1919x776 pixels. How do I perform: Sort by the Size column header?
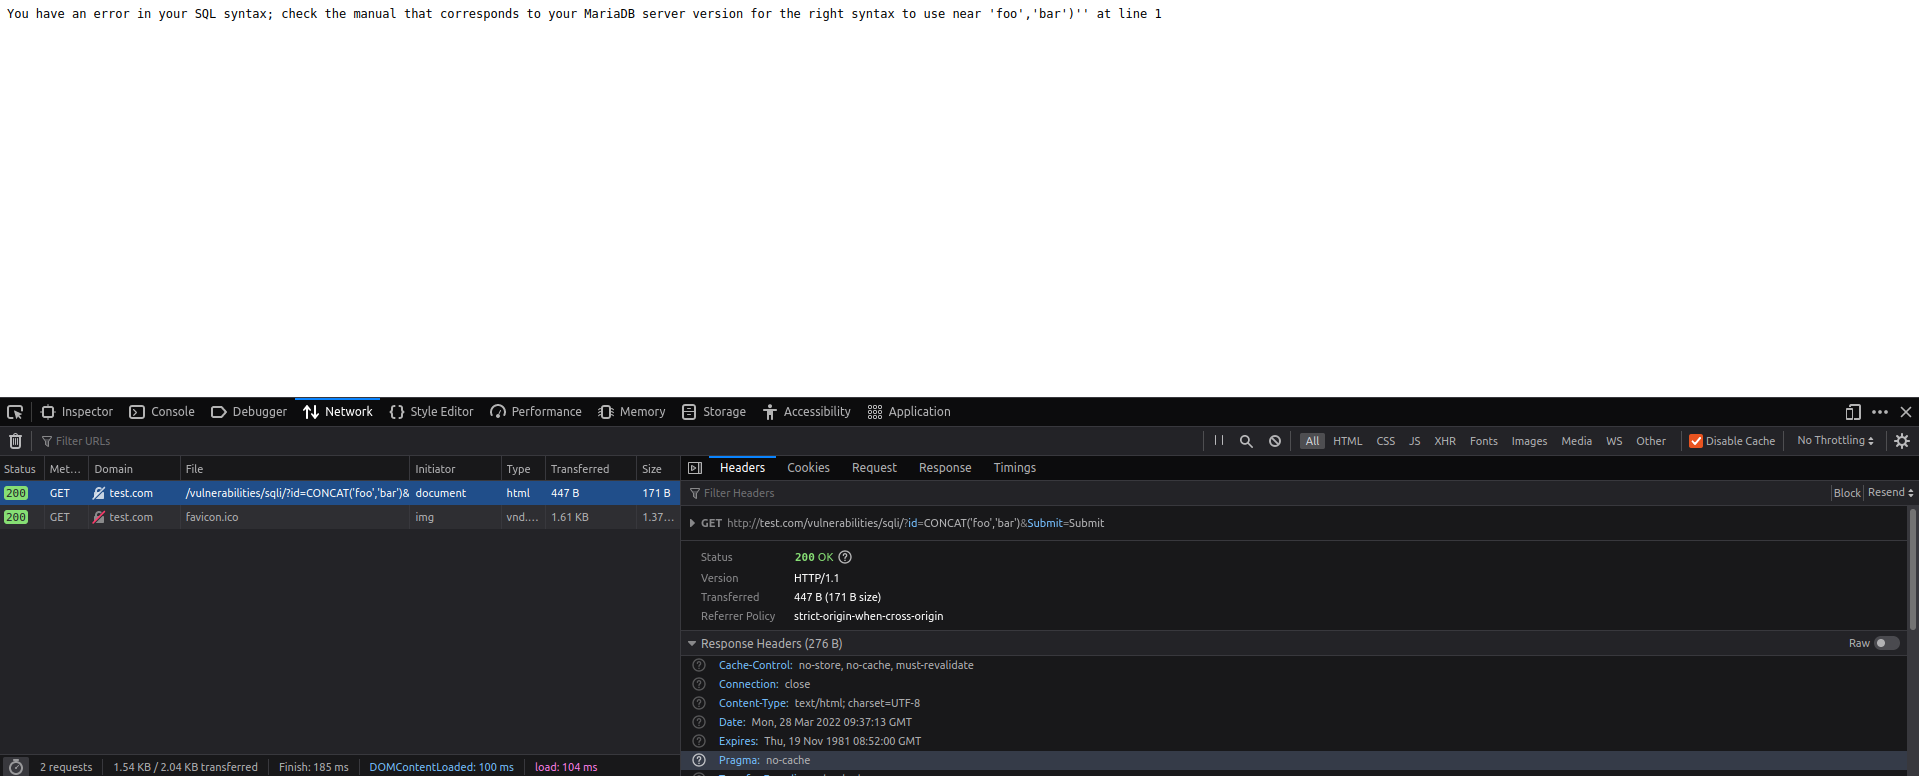coord(657,469)
